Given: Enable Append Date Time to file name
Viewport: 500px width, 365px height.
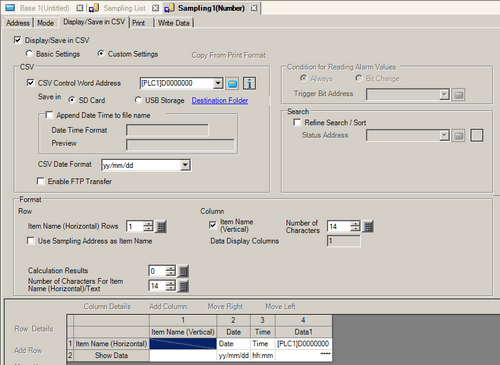Looking at the screenshot, I should tap(49, 115).
